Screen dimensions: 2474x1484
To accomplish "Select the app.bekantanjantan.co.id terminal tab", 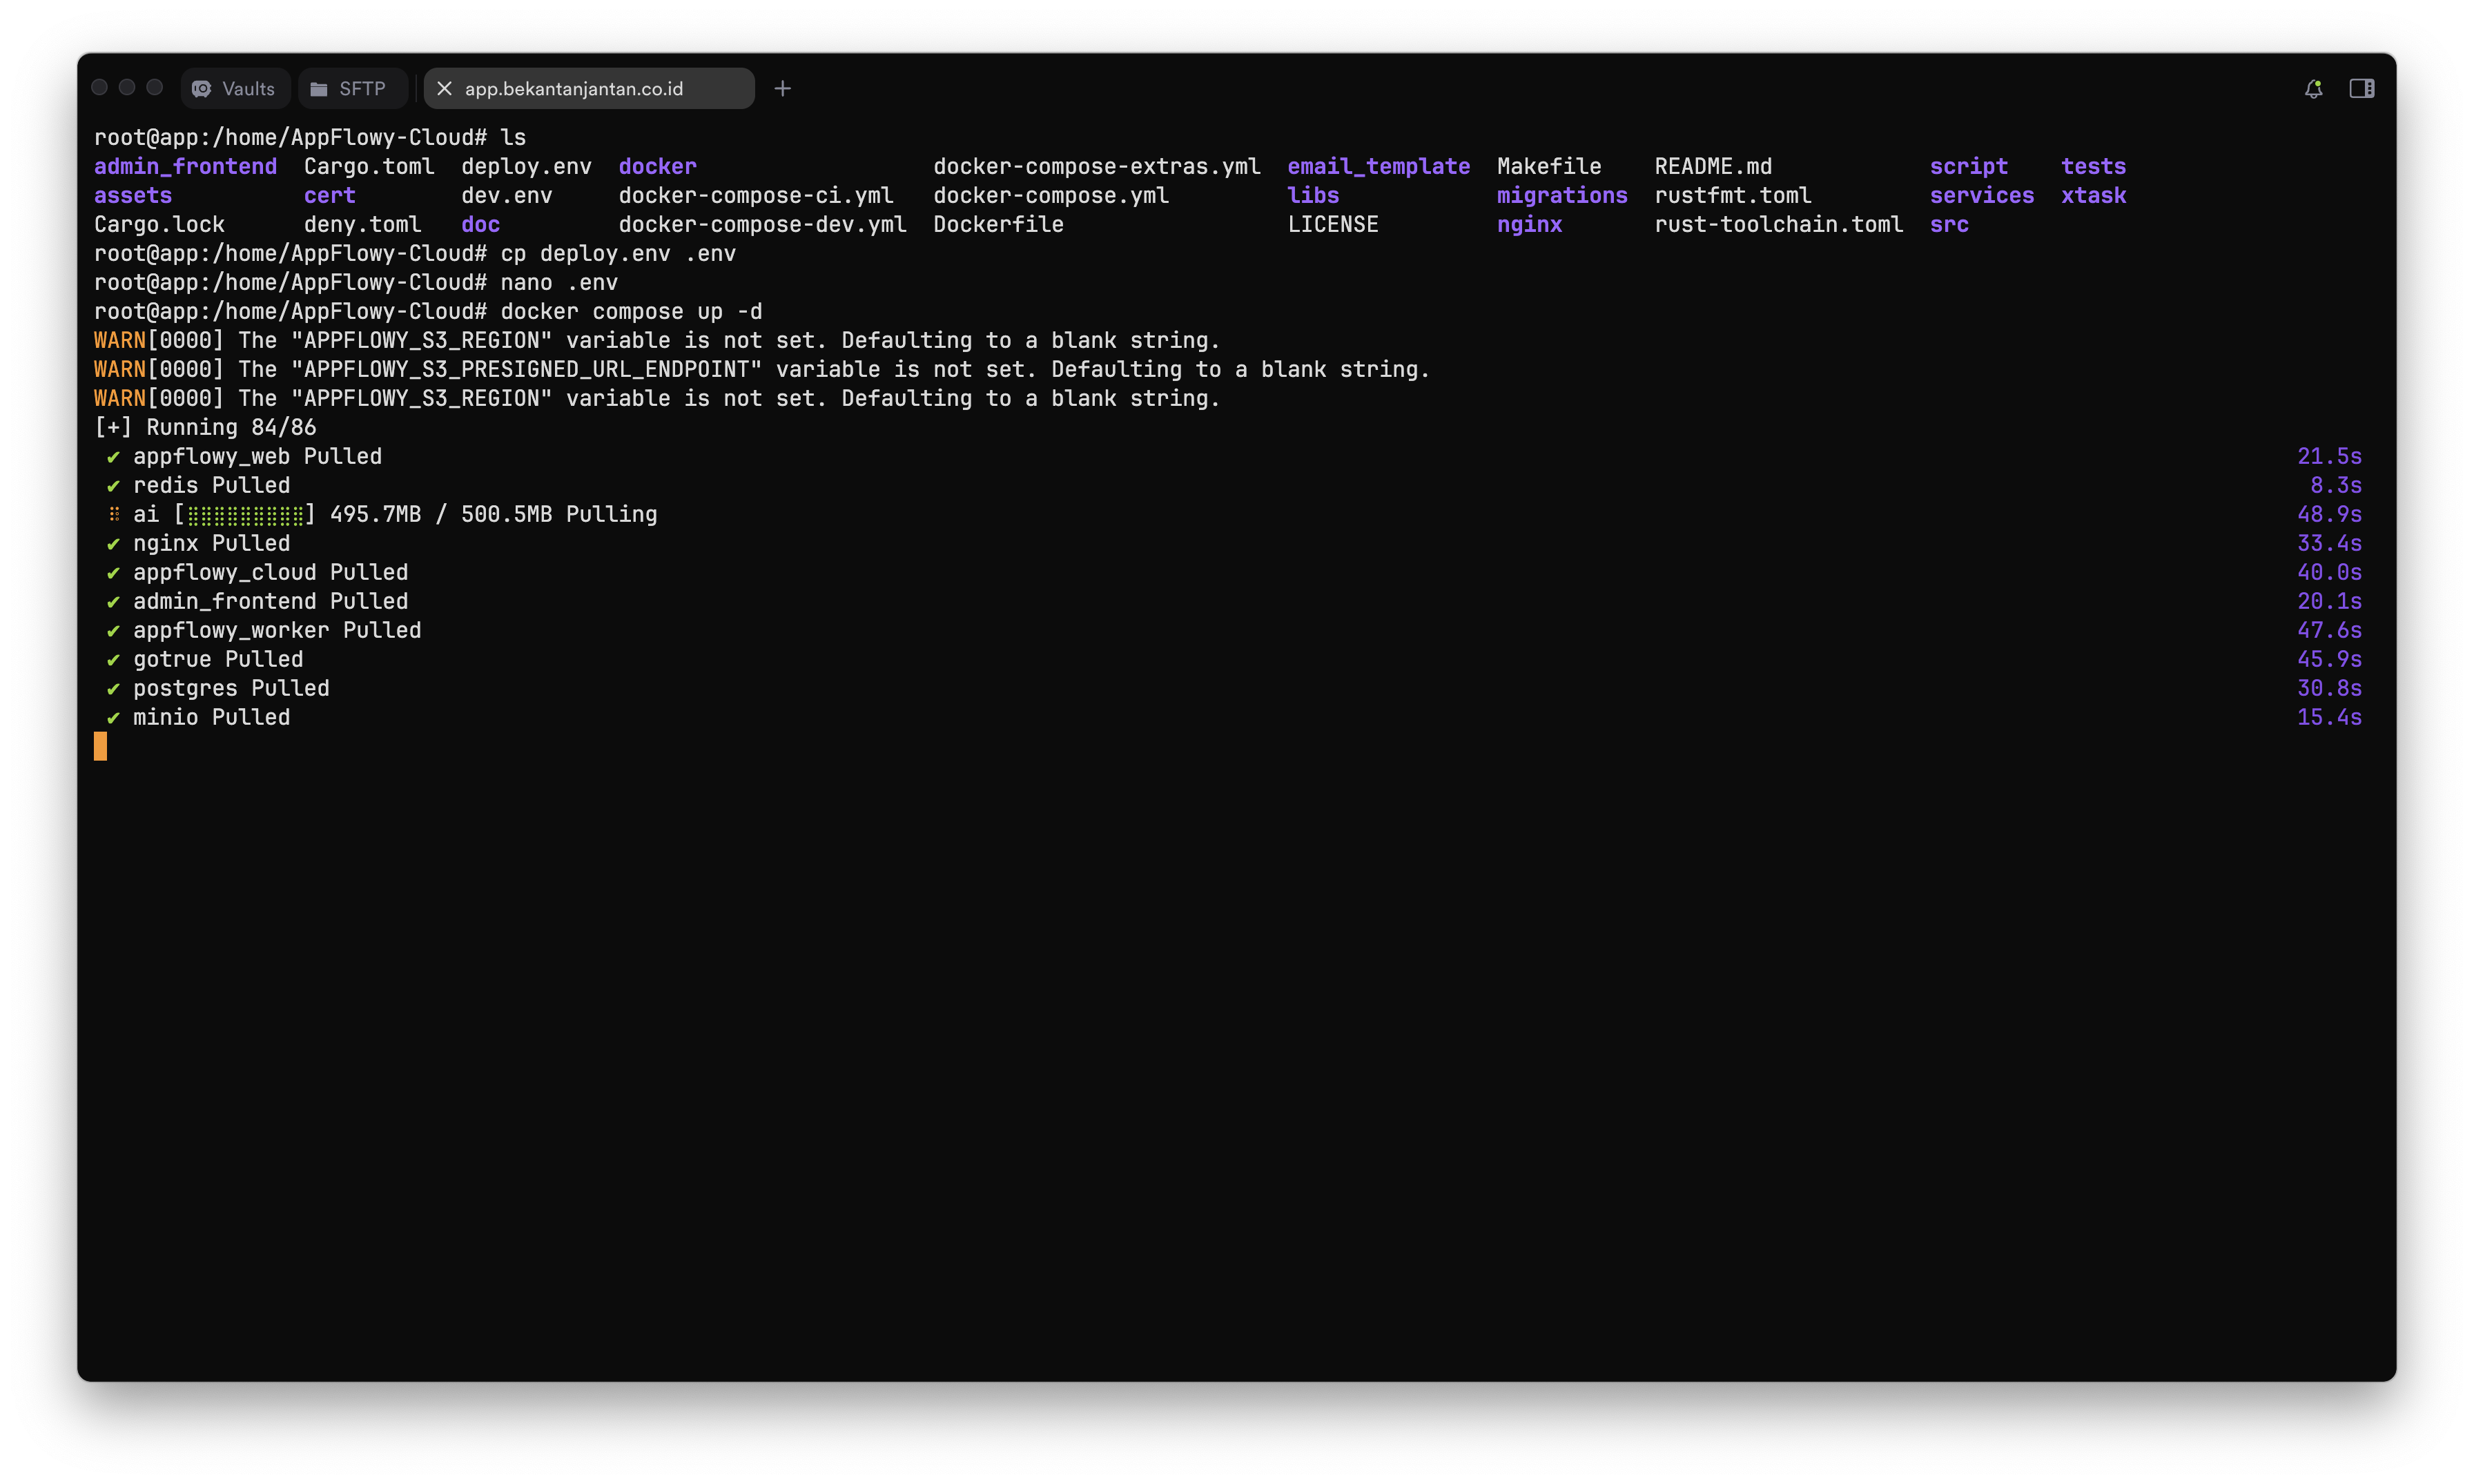I will tap(589, 89).
